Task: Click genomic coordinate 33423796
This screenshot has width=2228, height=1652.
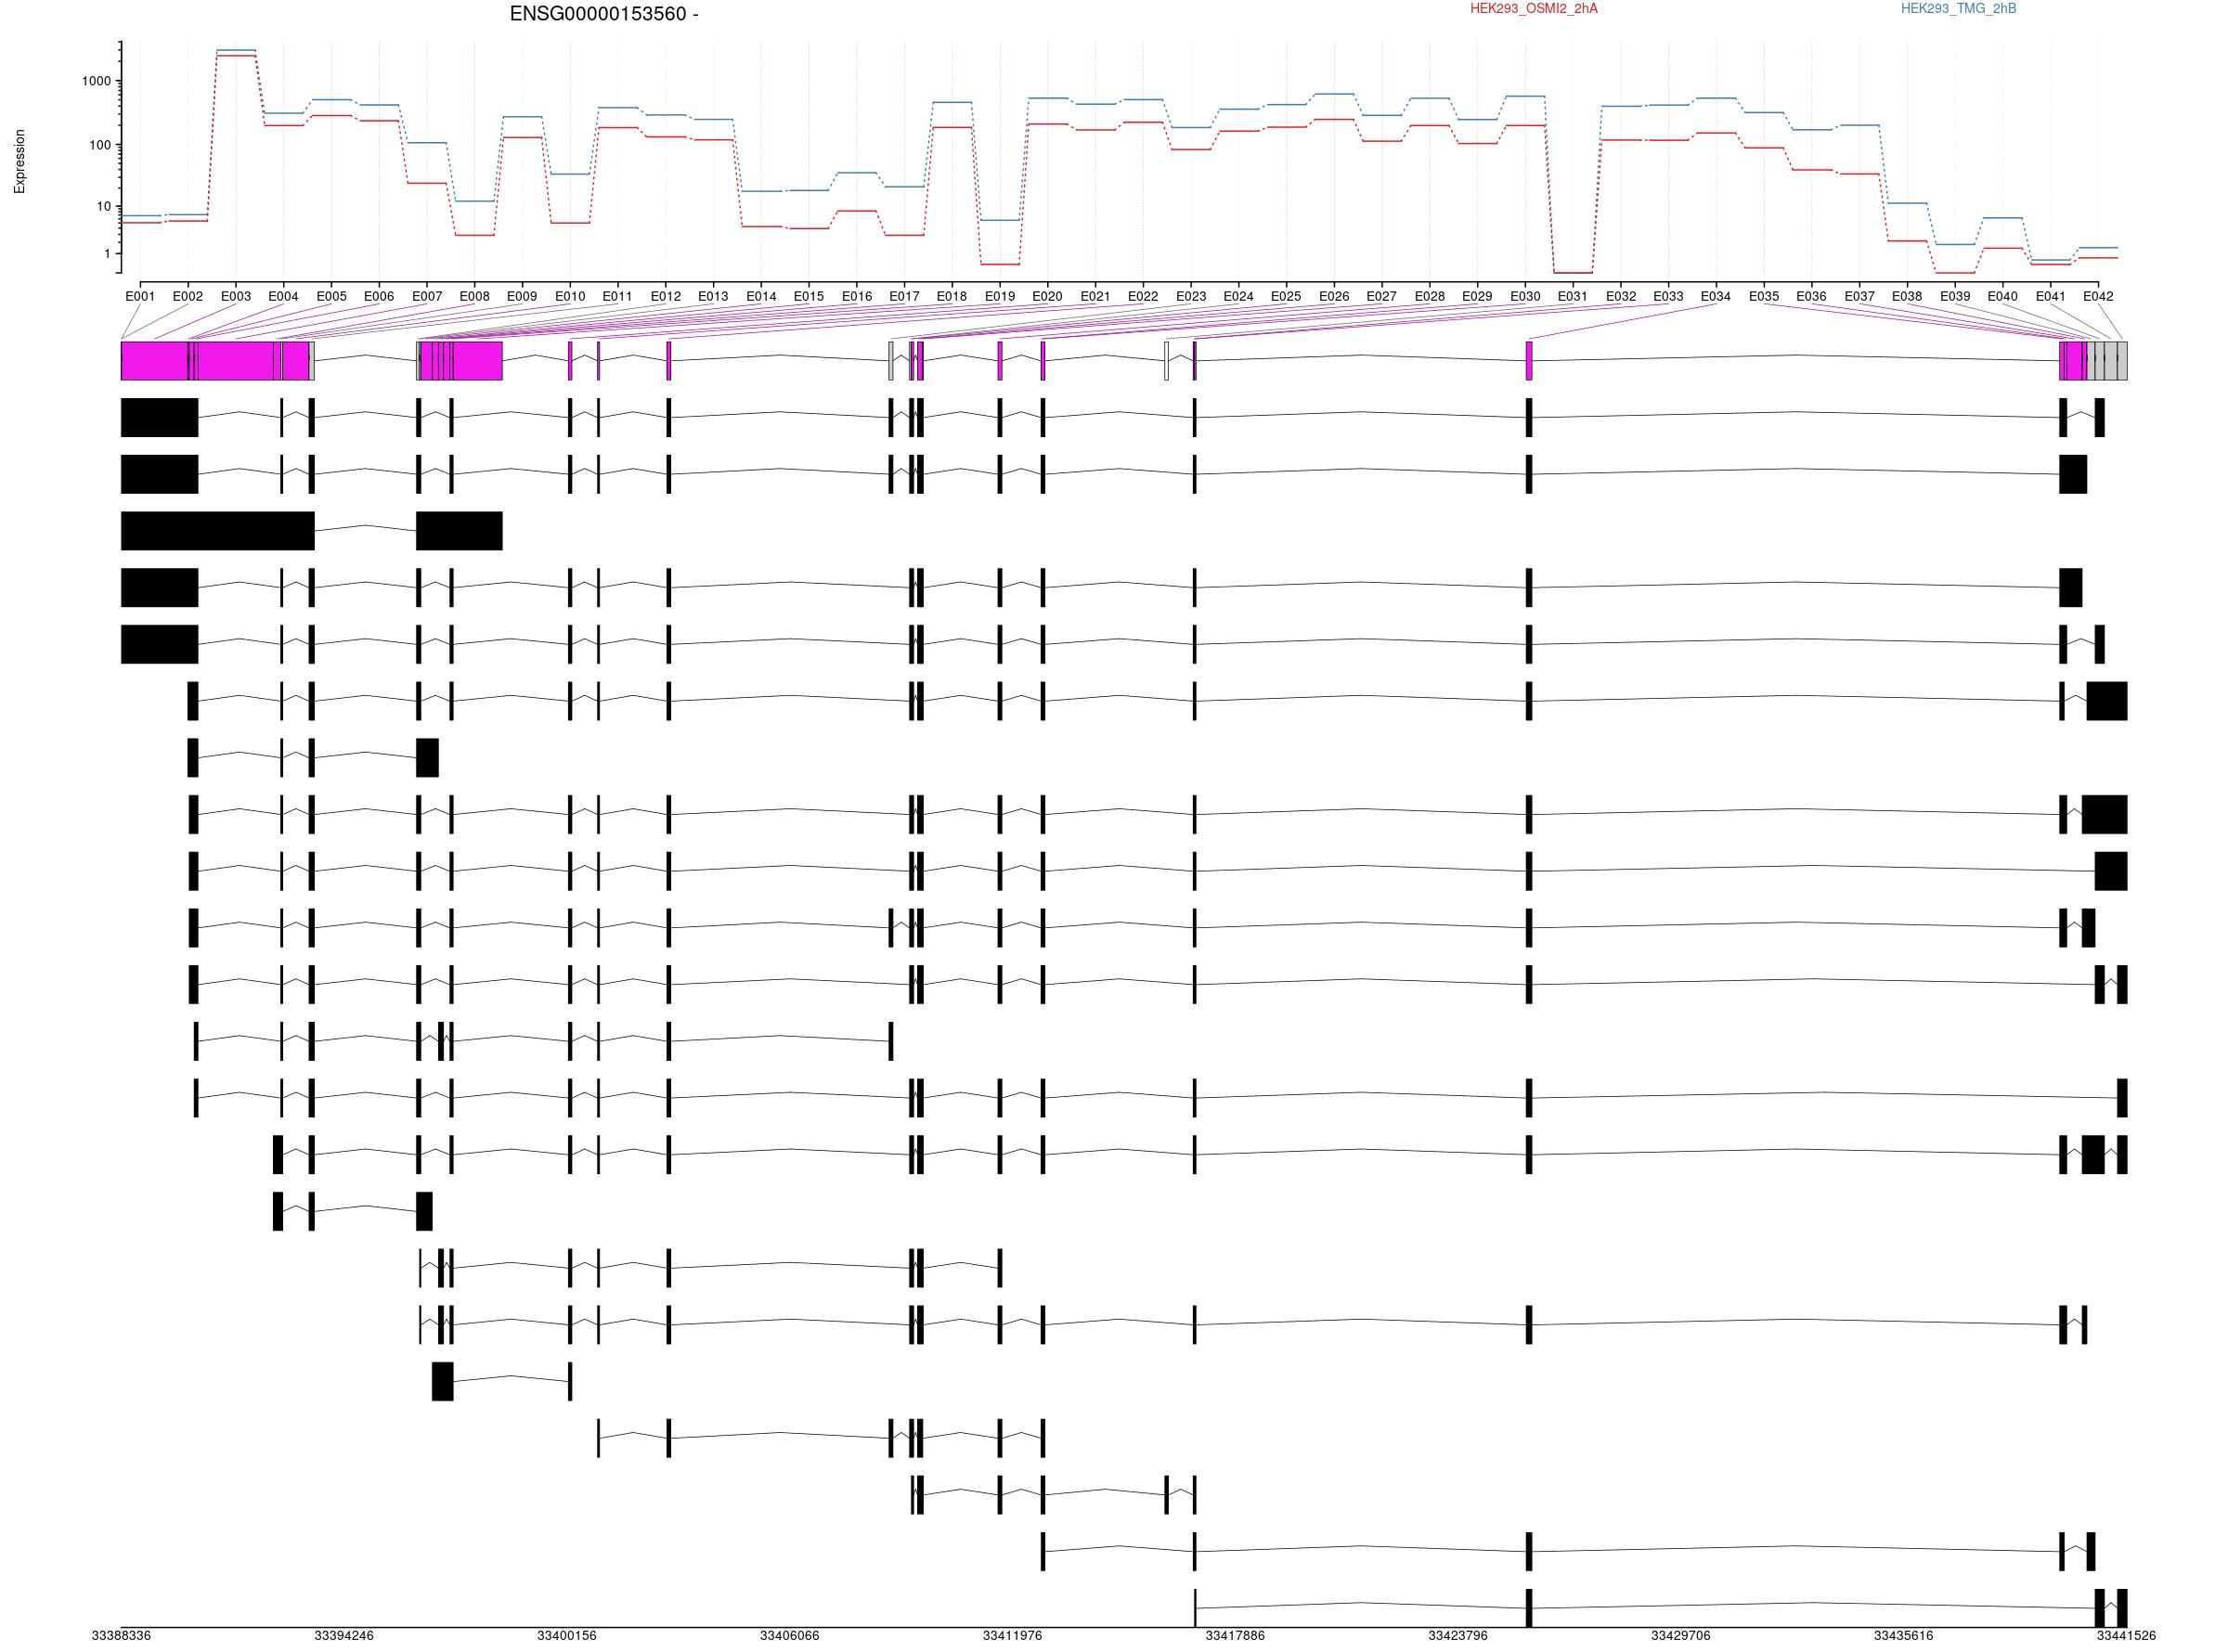Action: point(1458,1636)
